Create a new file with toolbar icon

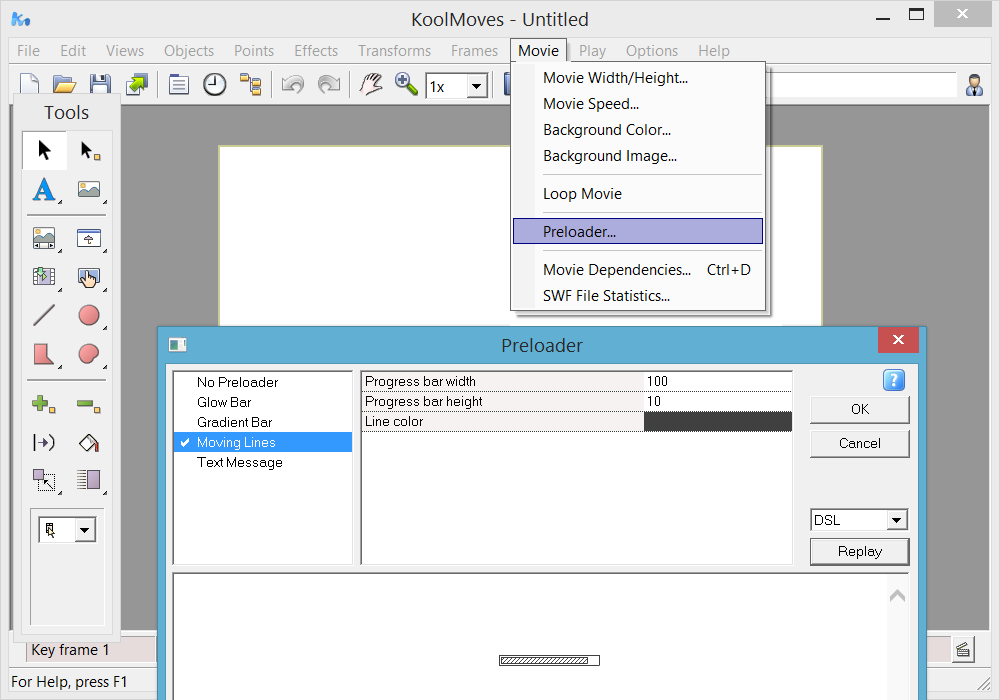[30, 84]
